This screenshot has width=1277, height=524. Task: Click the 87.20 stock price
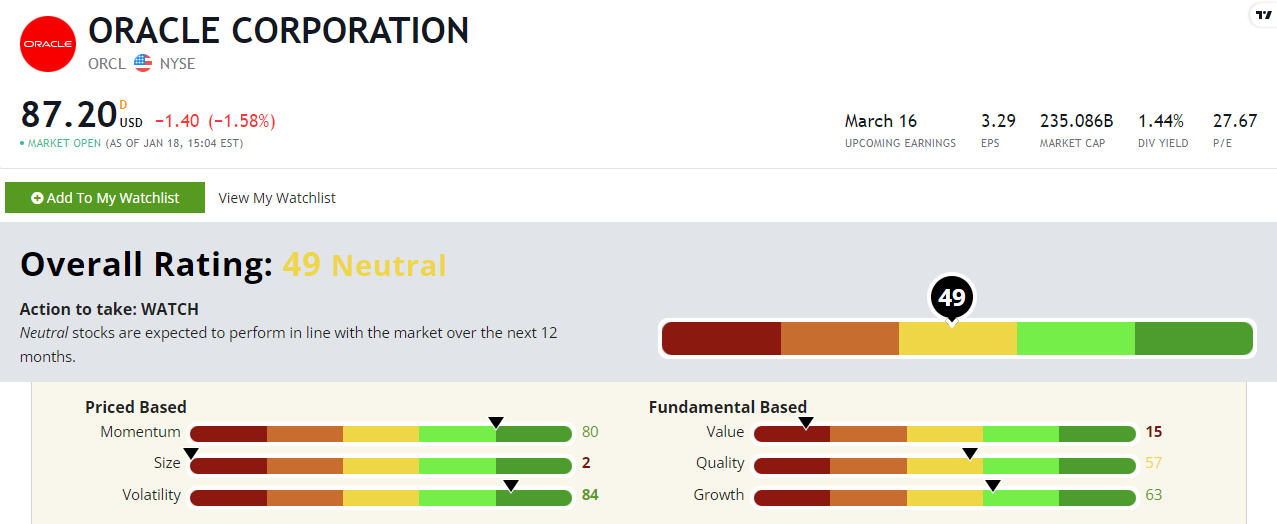68,115
